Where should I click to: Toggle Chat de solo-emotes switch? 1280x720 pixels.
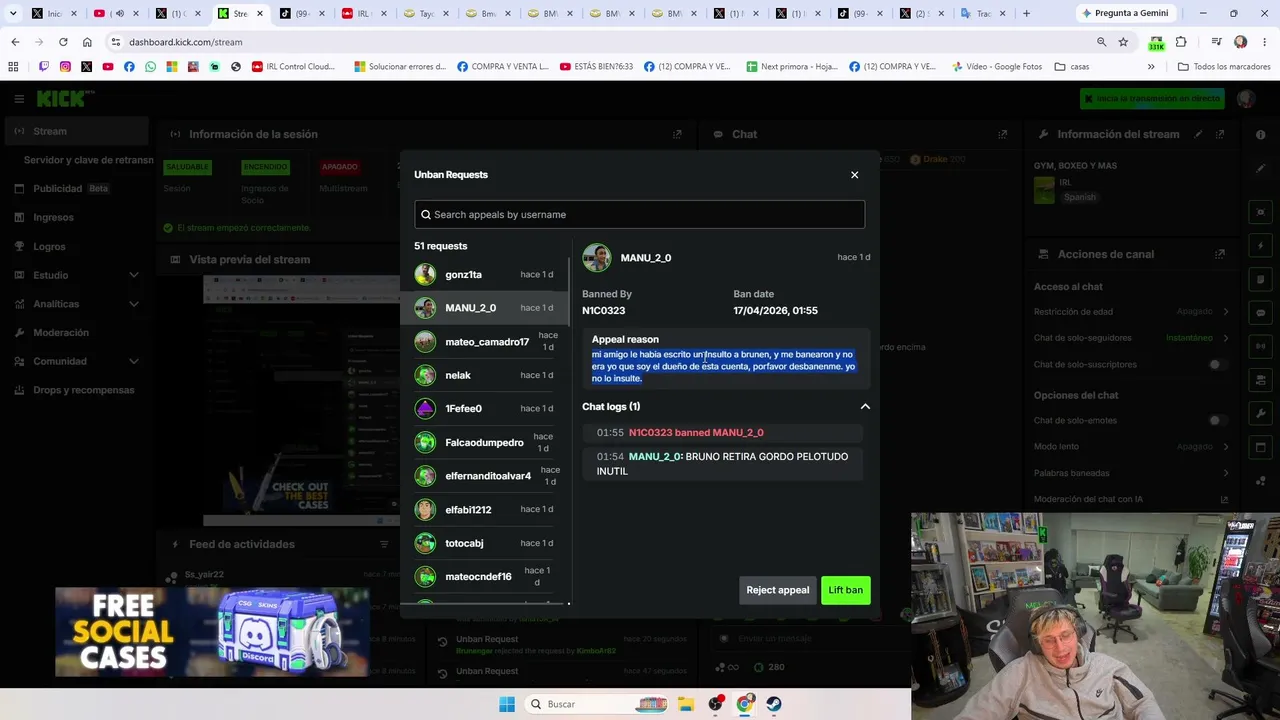pyautogui.click(x=1216, y=421)
